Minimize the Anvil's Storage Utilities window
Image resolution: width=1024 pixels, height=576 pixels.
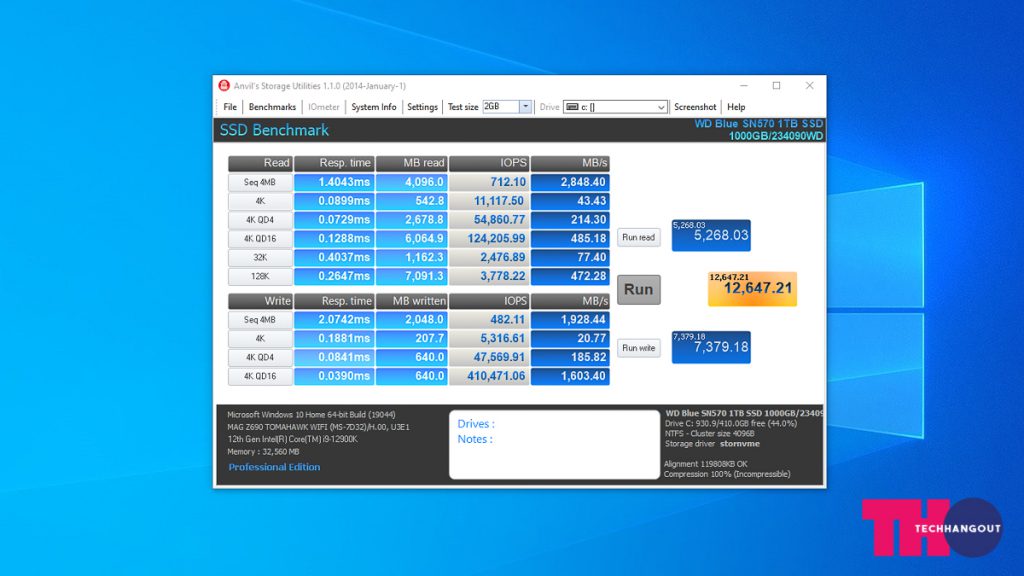click(x=743, y=86)
